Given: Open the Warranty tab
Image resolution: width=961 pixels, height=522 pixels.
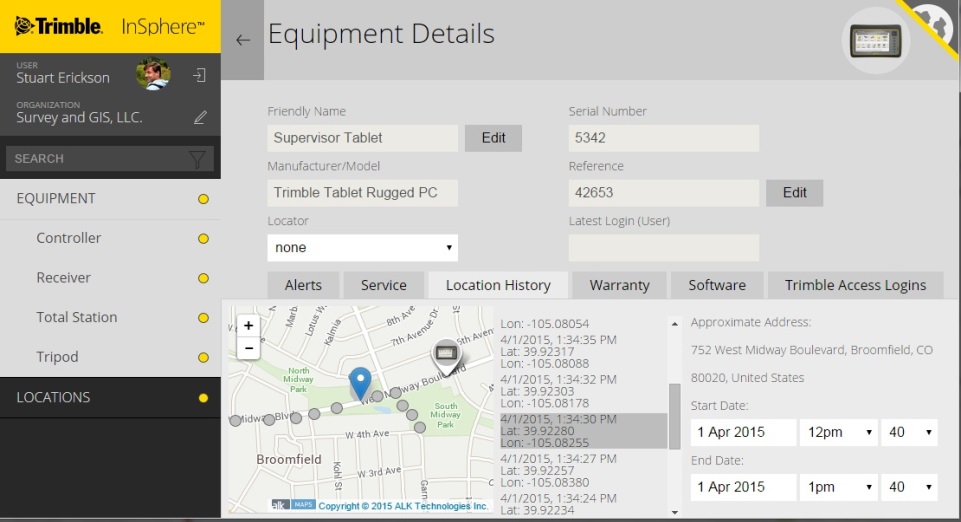Looking at the screenshot, I should [x=619, y=286].
